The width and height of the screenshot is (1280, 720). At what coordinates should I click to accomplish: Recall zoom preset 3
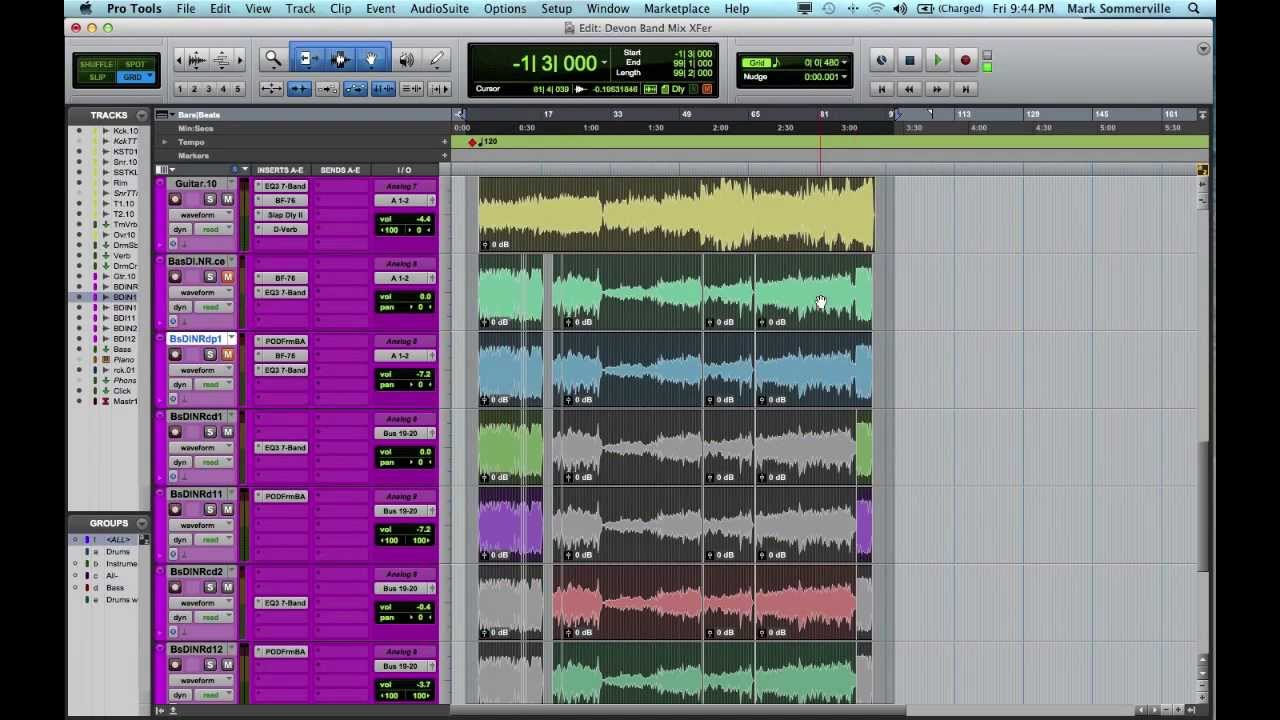pos(209,89)
